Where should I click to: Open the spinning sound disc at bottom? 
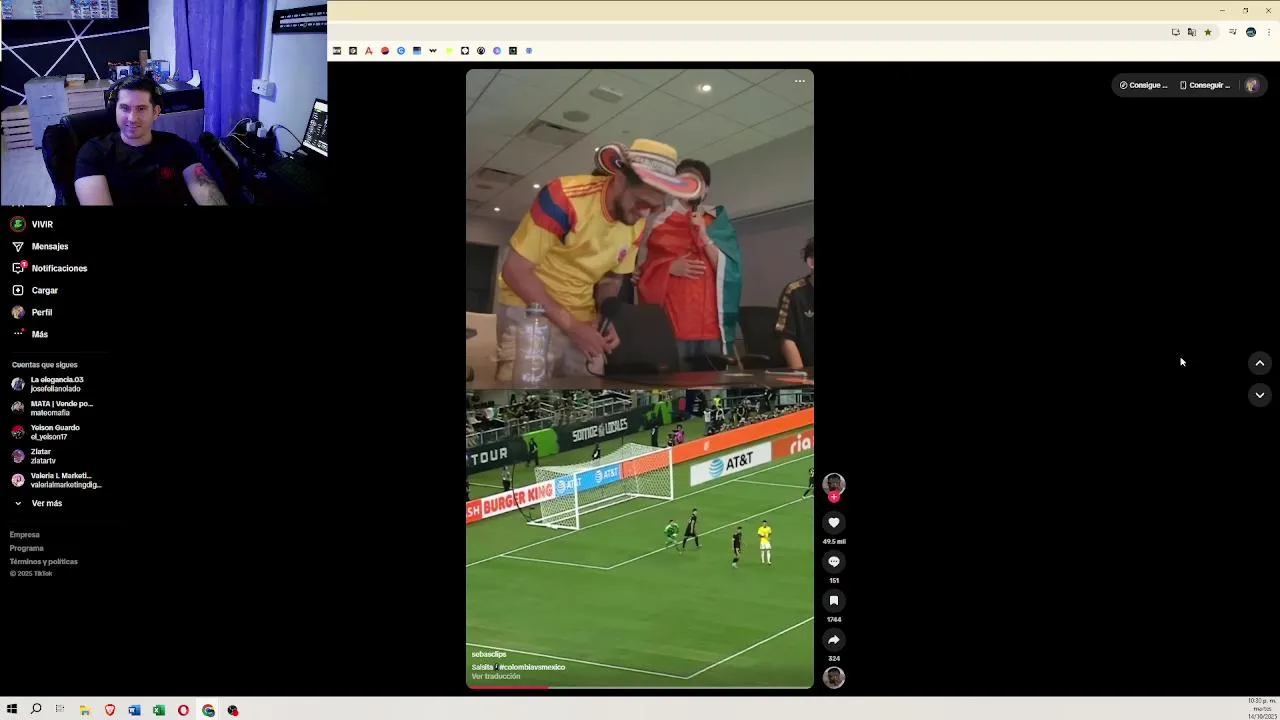click(833, 677)
